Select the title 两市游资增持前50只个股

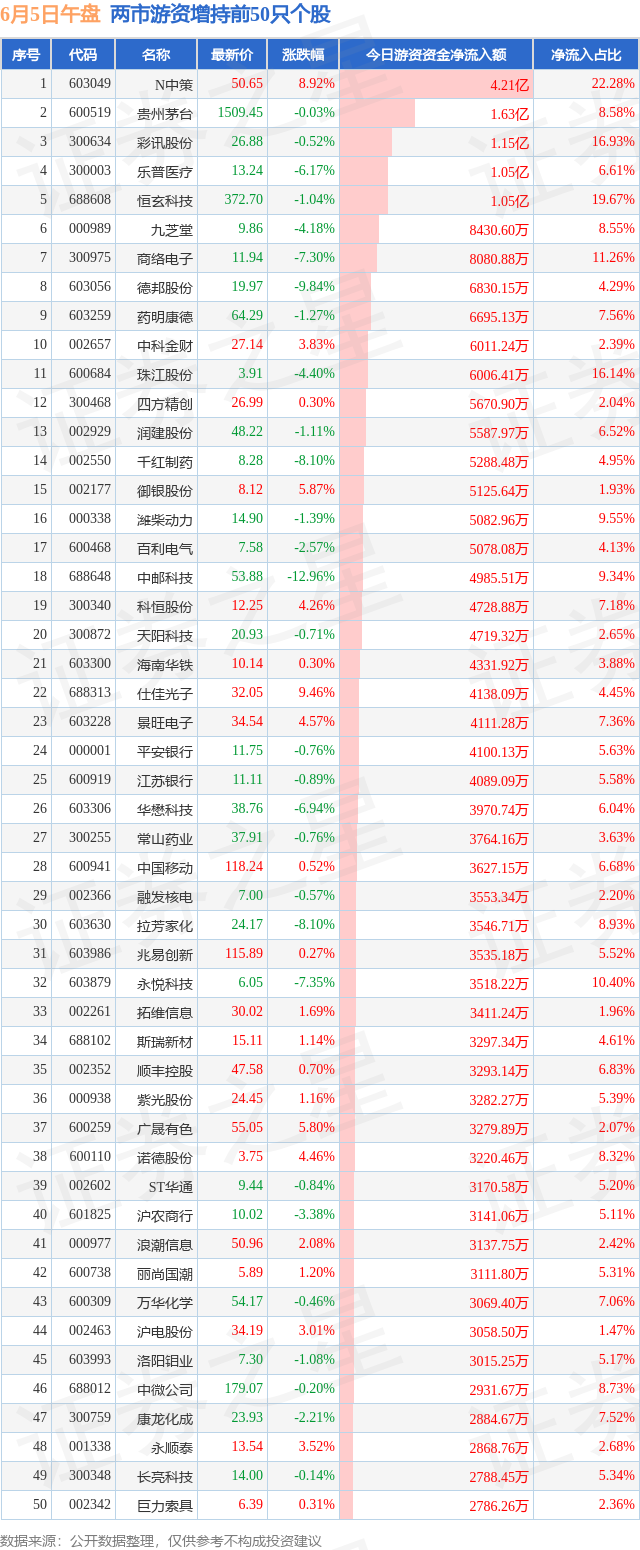pyautogui.click(x=219, y=14)
